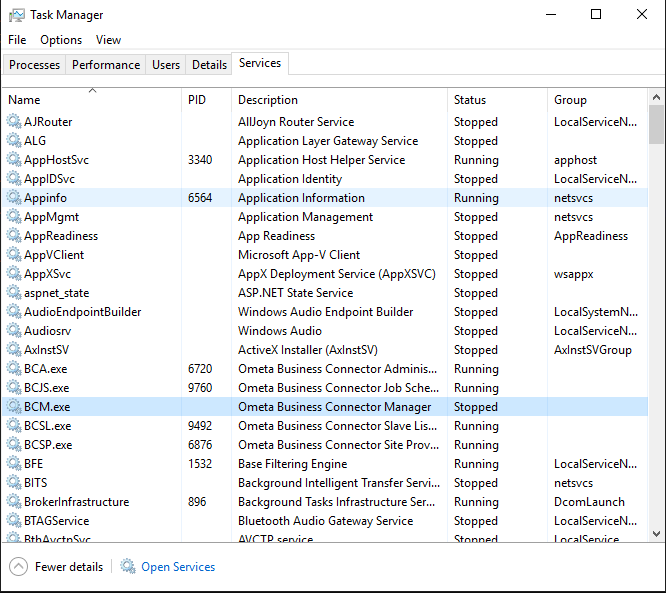
Task: Click the Task Manager title bar icon
Action: pyautogui.click(x=17, y=15)
